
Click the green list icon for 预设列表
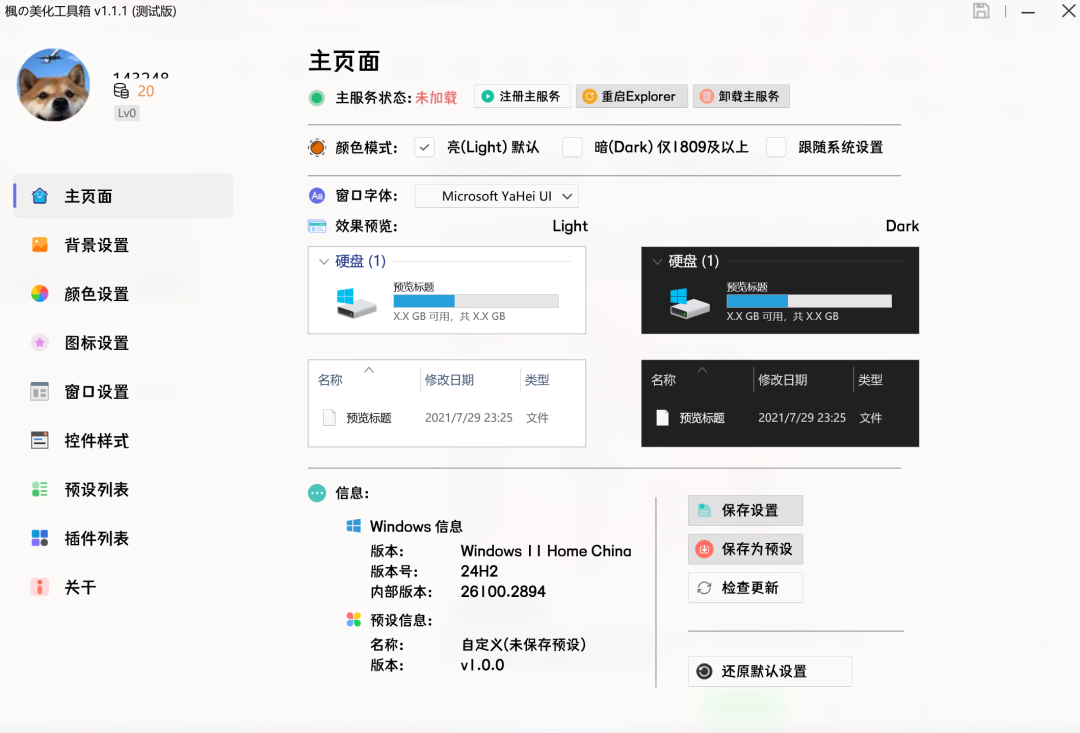(x=40, y=489)
